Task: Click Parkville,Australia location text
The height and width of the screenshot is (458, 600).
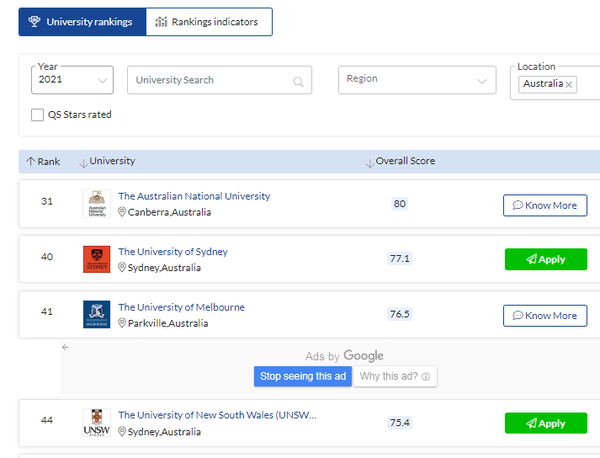Action: [x=168, y=324]
